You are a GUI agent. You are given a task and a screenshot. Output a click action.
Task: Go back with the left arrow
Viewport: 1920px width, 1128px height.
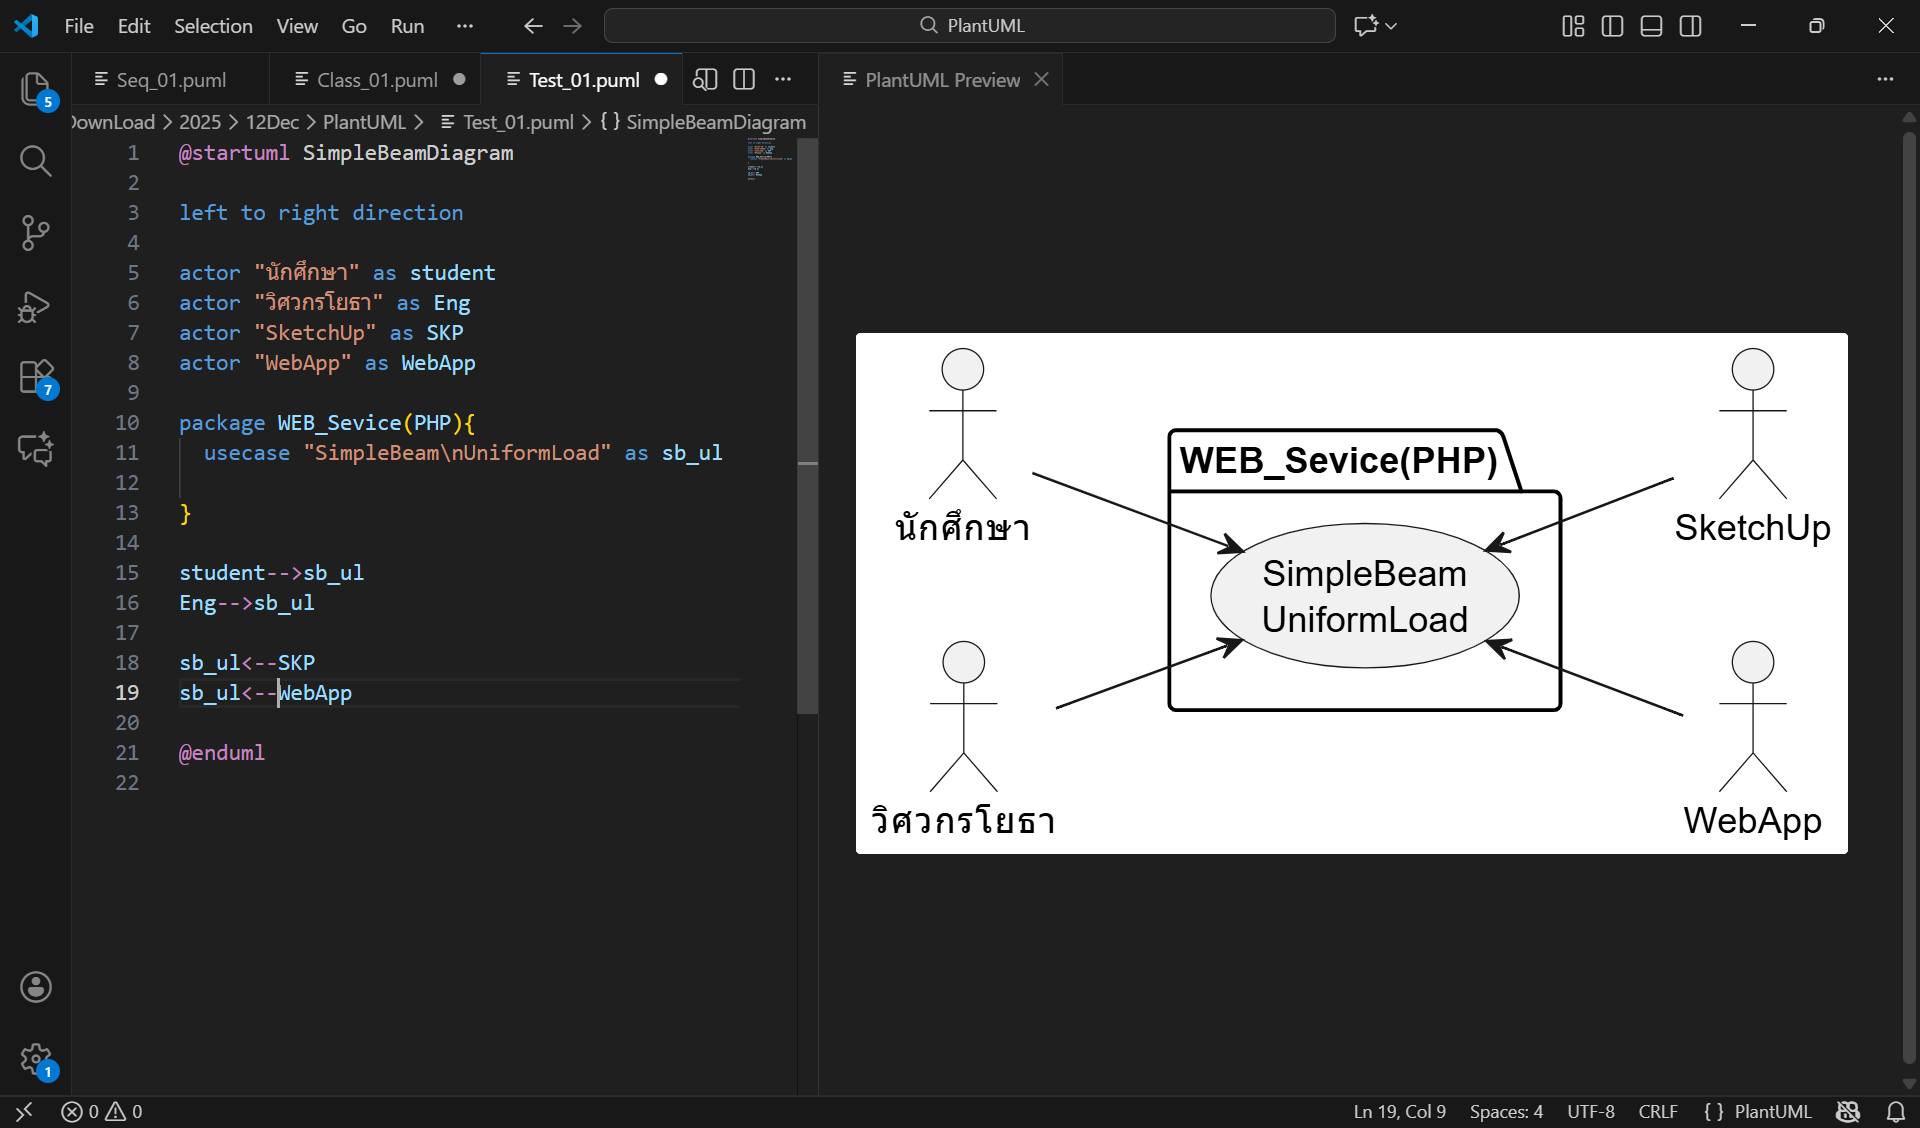pos(534,26)
